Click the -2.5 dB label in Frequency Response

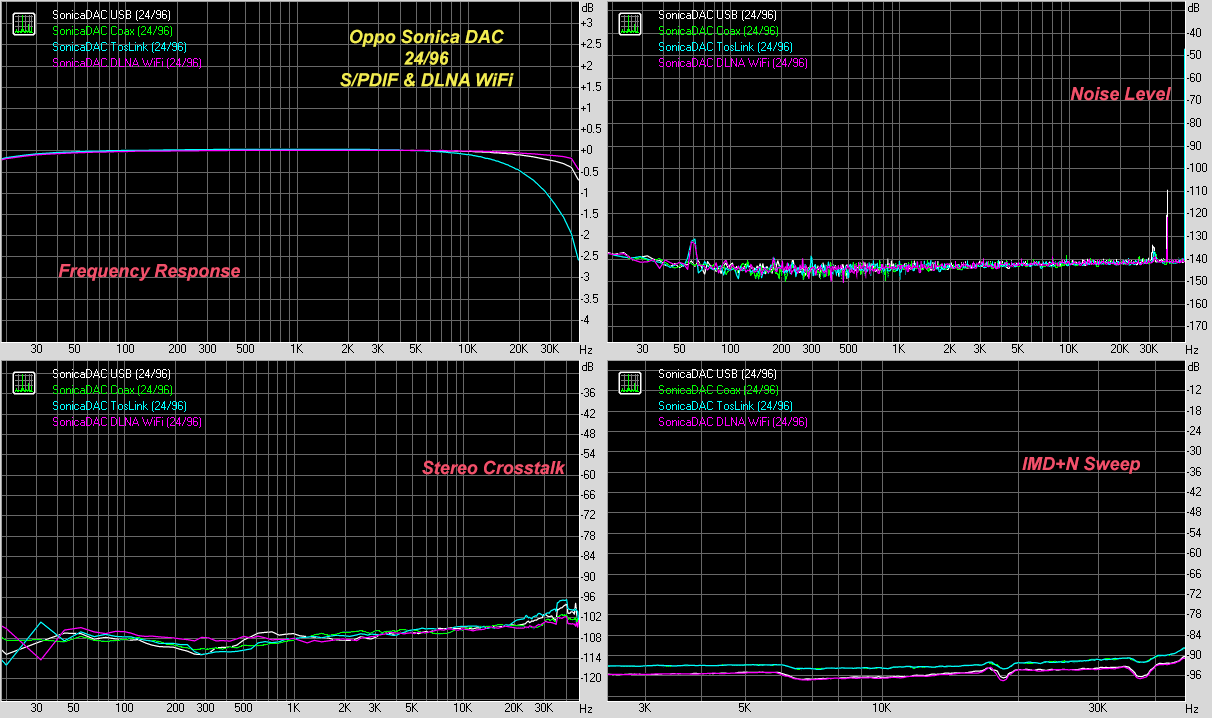point(590,256)
